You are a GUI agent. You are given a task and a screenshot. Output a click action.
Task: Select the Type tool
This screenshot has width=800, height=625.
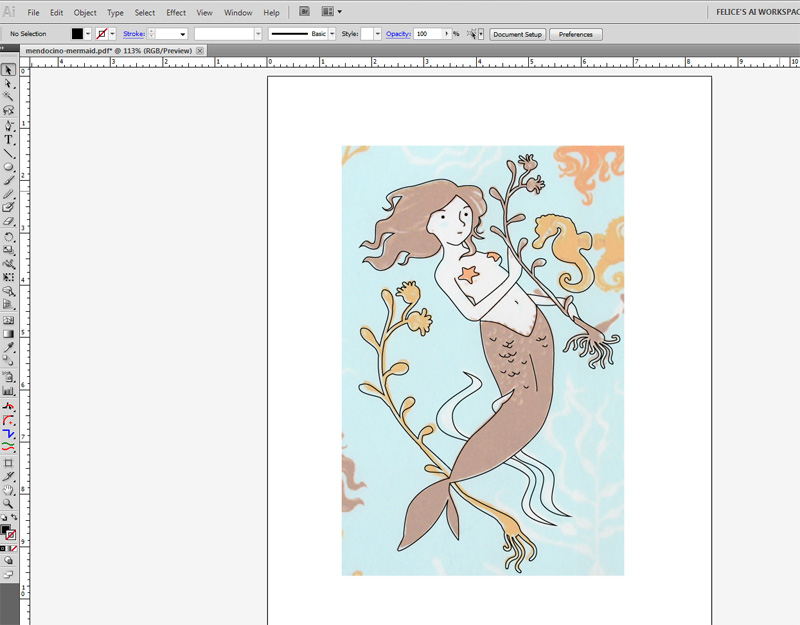(9, 139)
